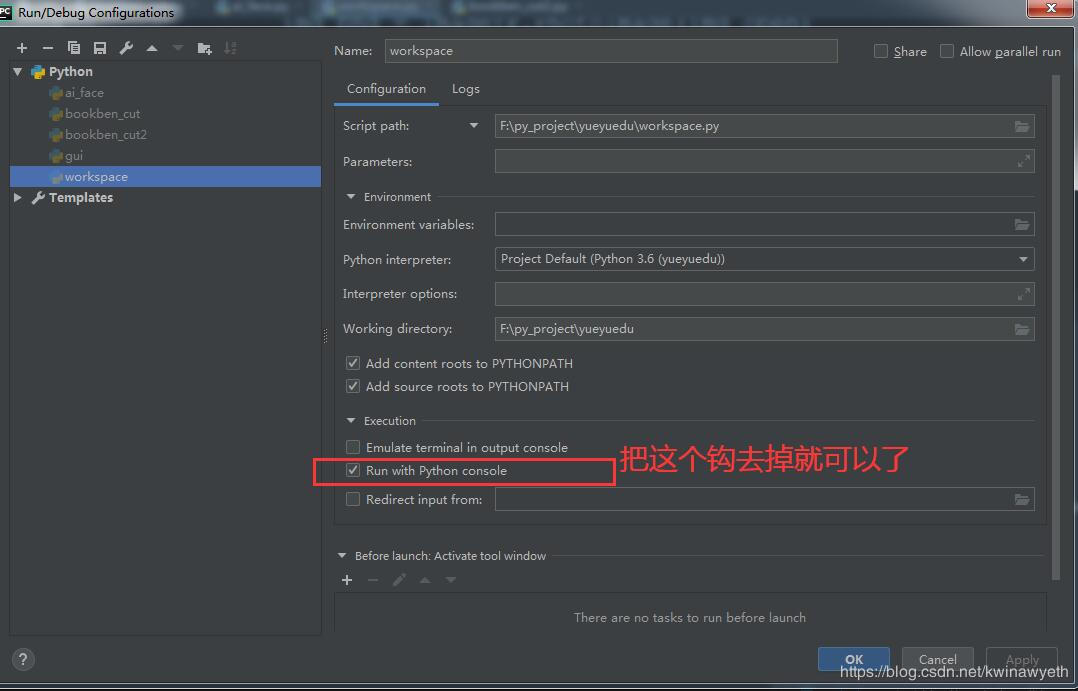Copy the selected configuration

[x=74, y=48]
